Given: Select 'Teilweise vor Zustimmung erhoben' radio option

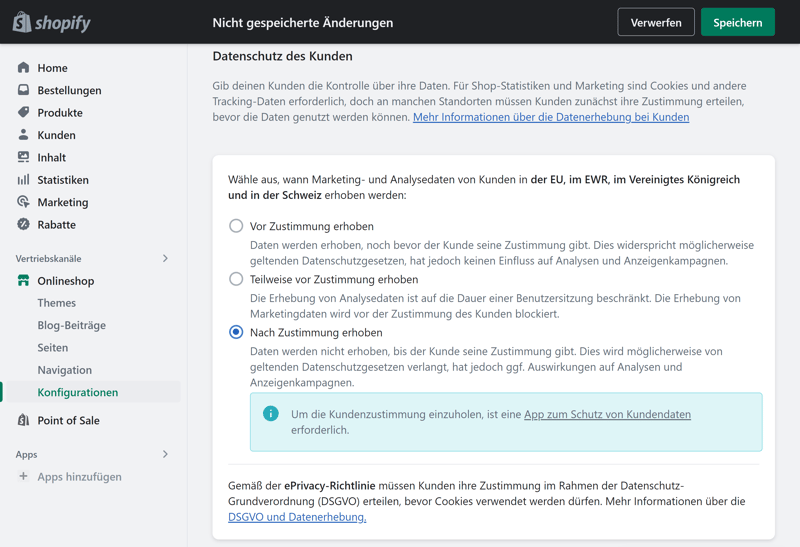Looking at the screenshot, I should coord(236,279).
